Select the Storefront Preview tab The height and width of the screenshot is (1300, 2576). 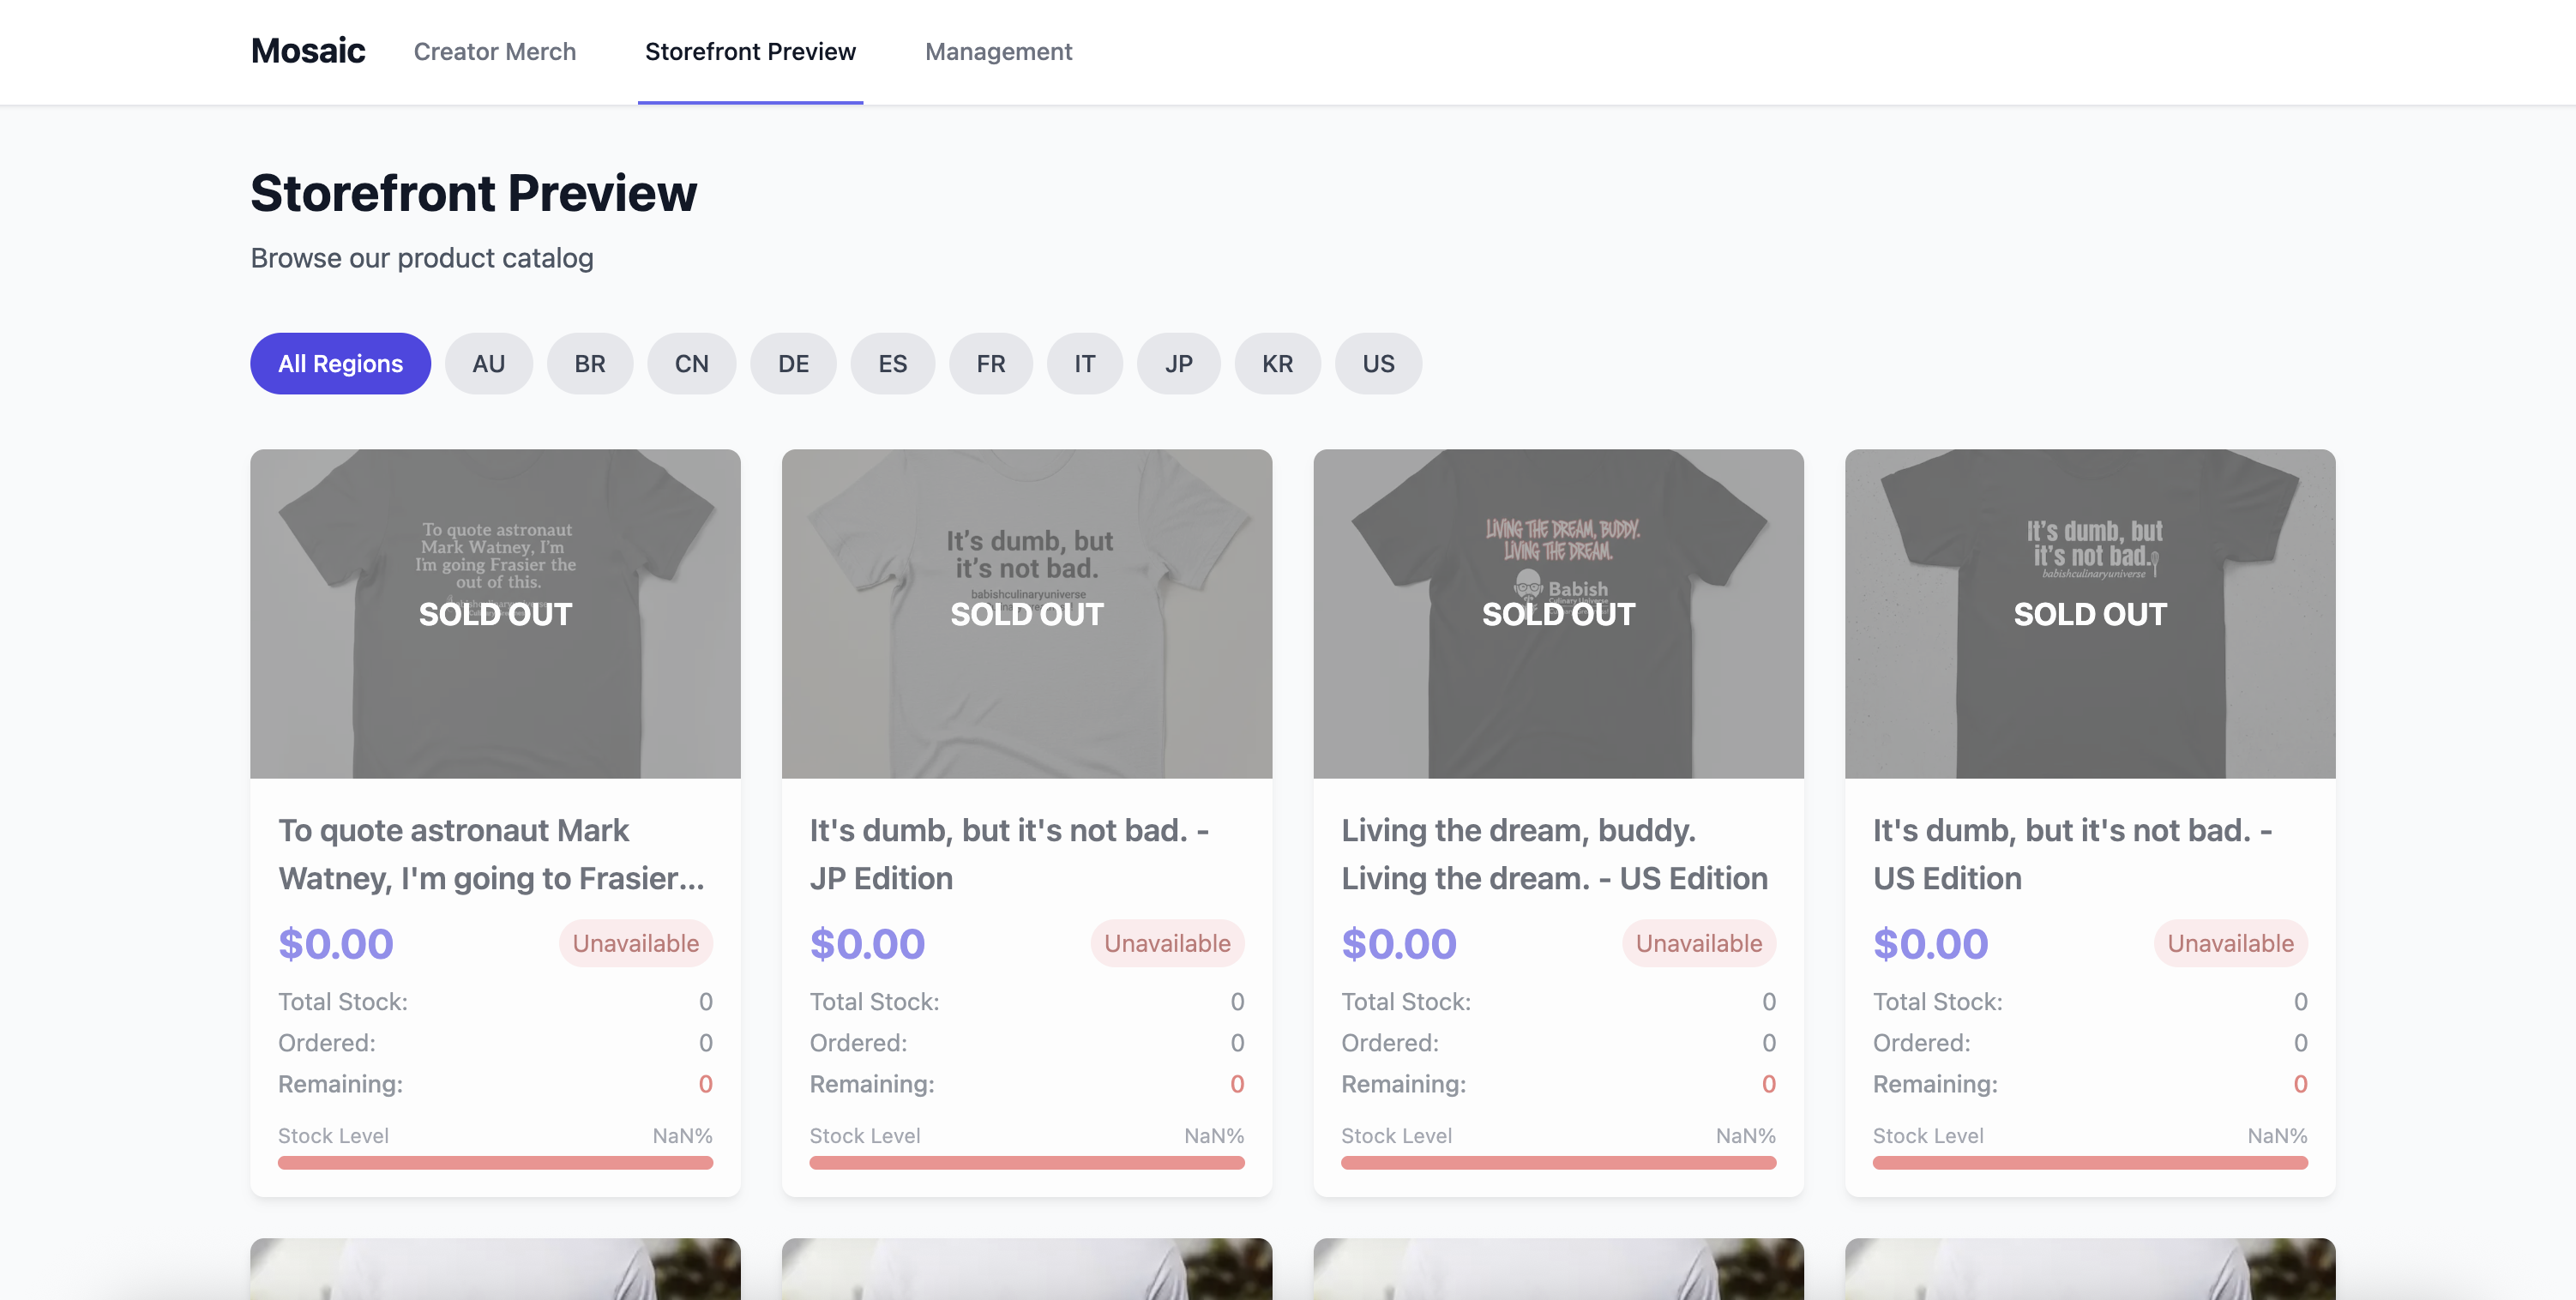coord(750,51)
